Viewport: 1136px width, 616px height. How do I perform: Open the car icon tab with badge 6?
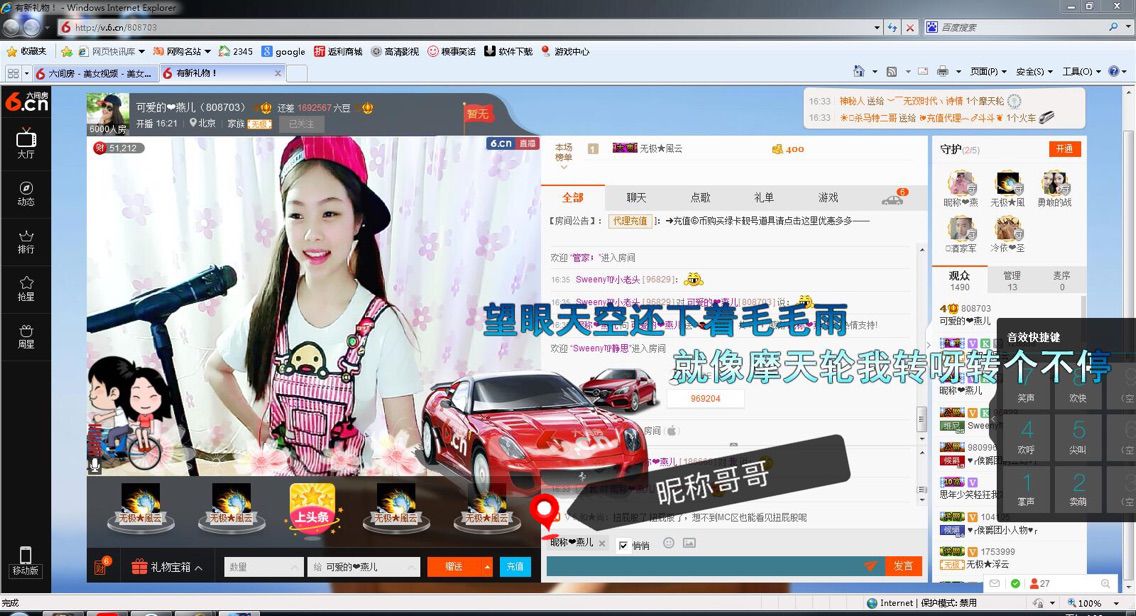893,197
